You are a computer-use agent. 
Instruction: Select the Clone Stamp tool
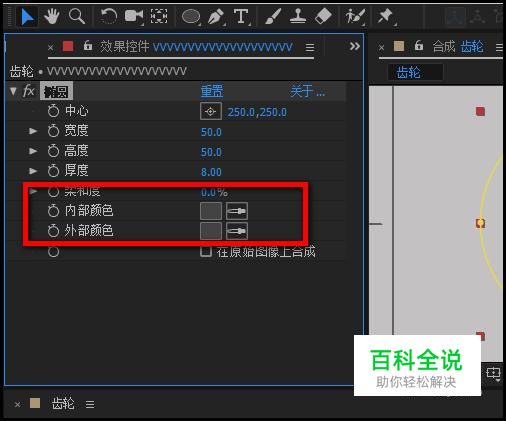pos(298,16)
